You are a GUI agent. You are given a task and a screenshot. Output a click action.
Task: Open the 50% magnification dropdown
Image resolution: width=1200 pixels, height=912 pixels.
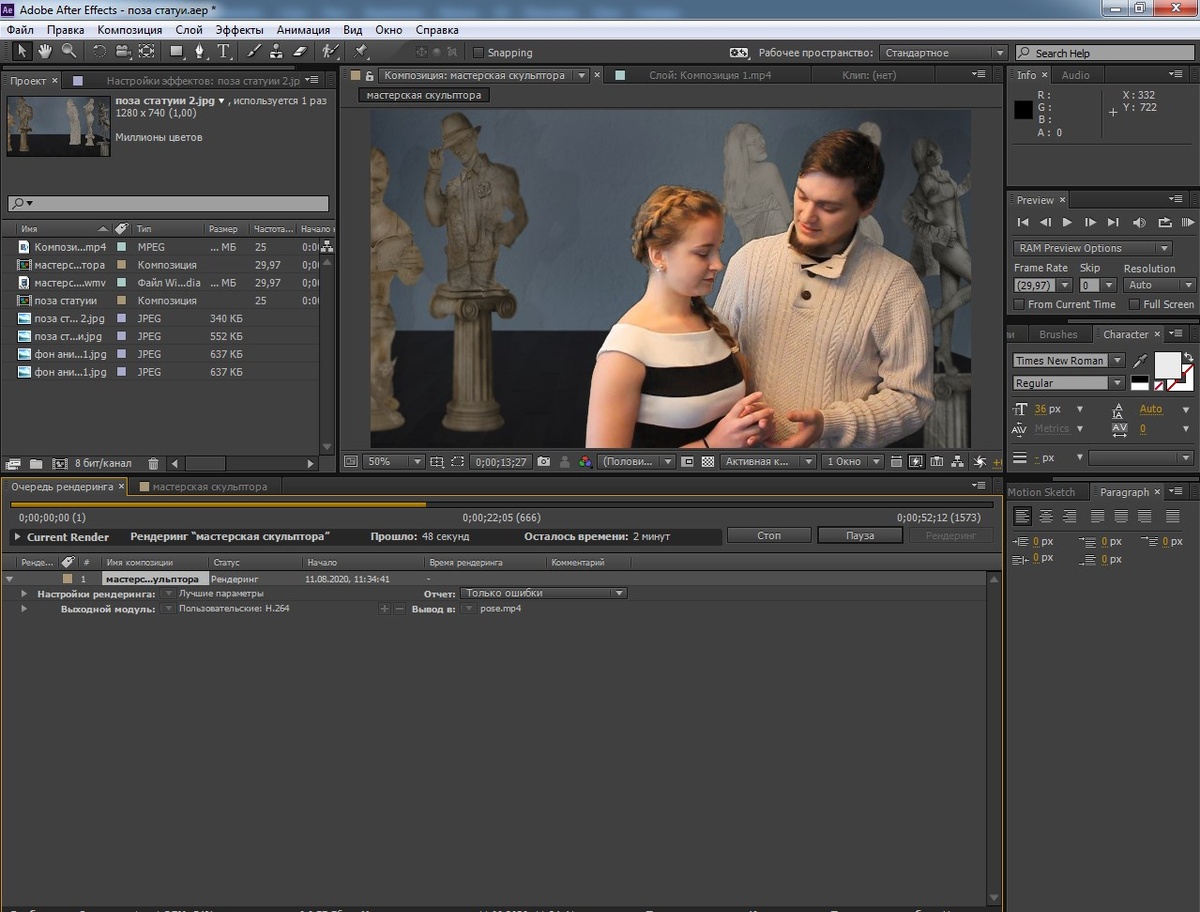394,462
